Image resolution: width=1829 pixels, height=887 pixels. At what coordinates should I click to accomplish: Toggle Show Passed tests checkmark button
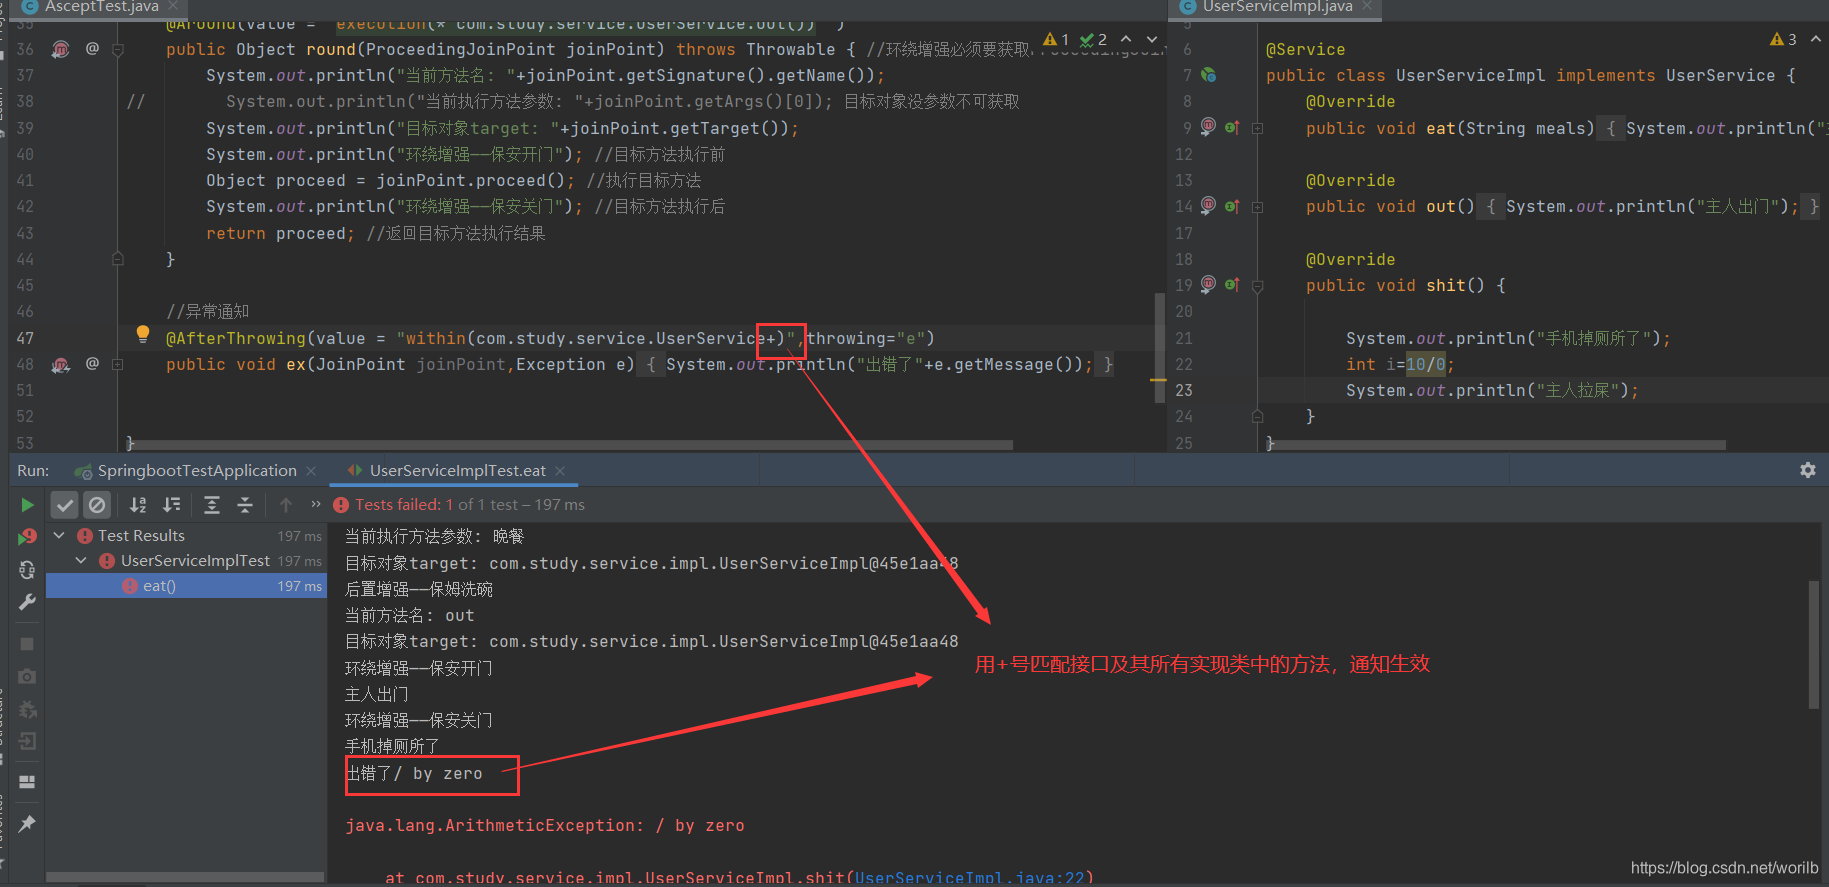point(65,505)
